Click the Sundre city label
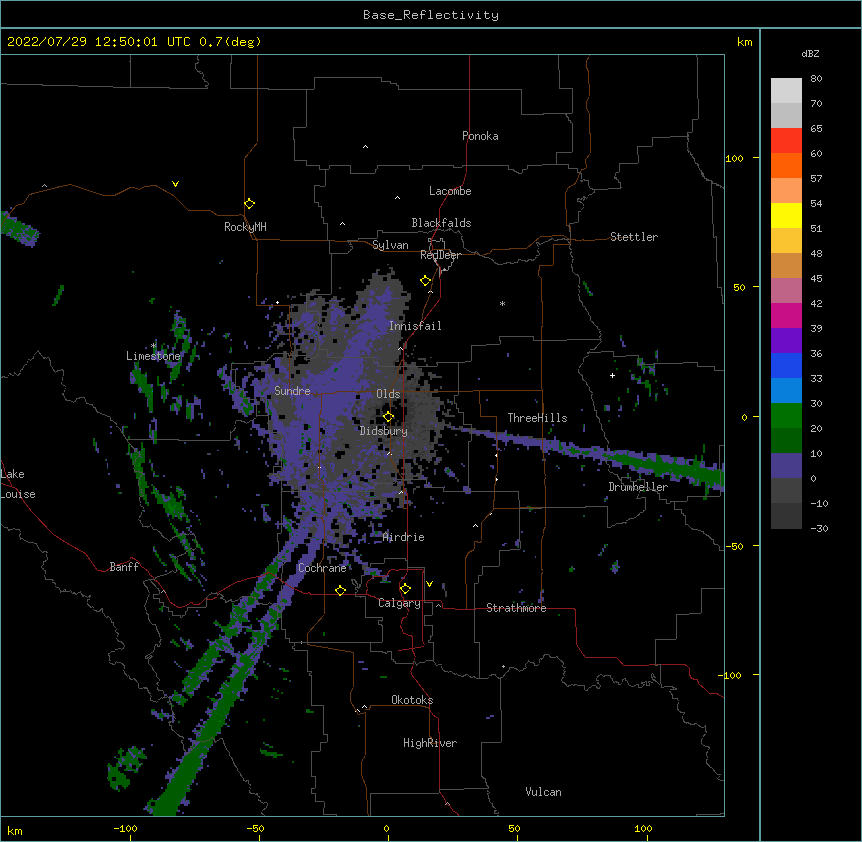 click(292, 391)
